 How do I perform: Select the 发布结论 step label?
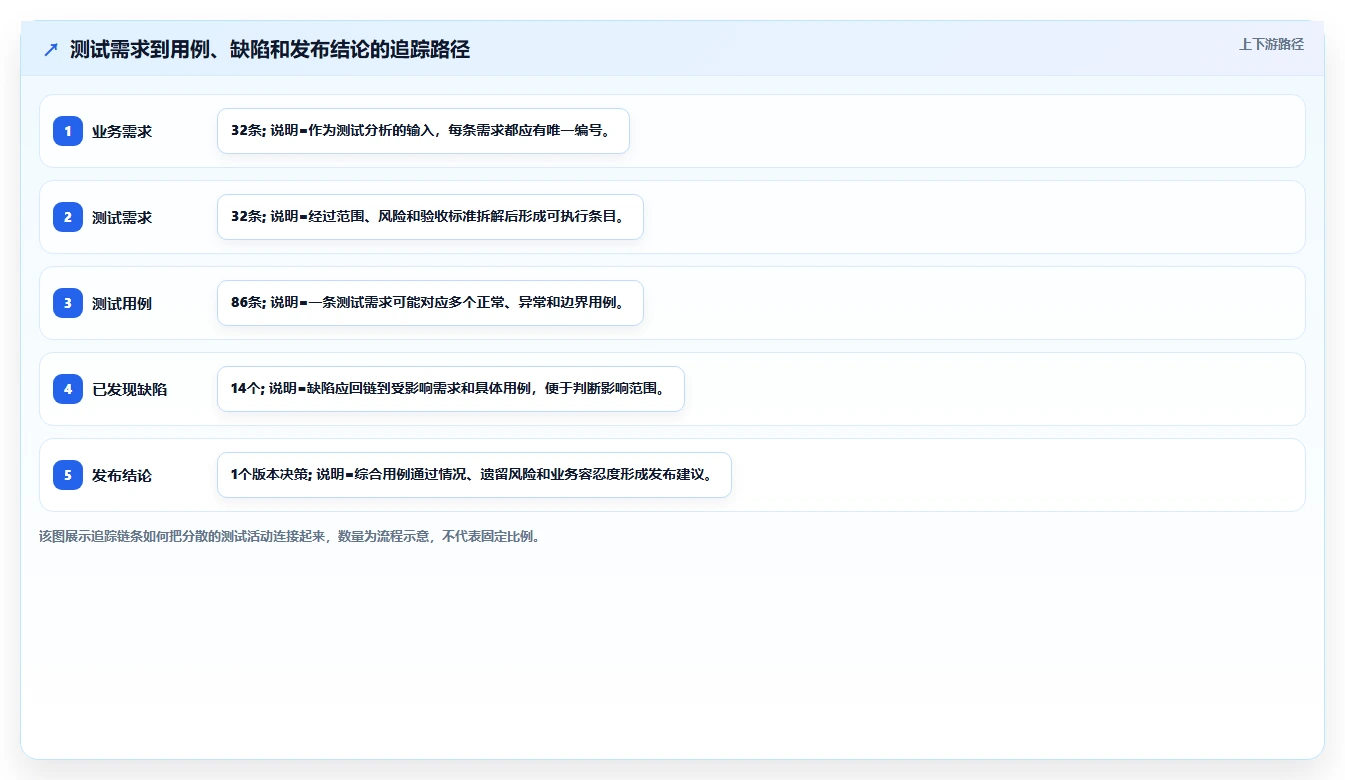pos(122,475)
